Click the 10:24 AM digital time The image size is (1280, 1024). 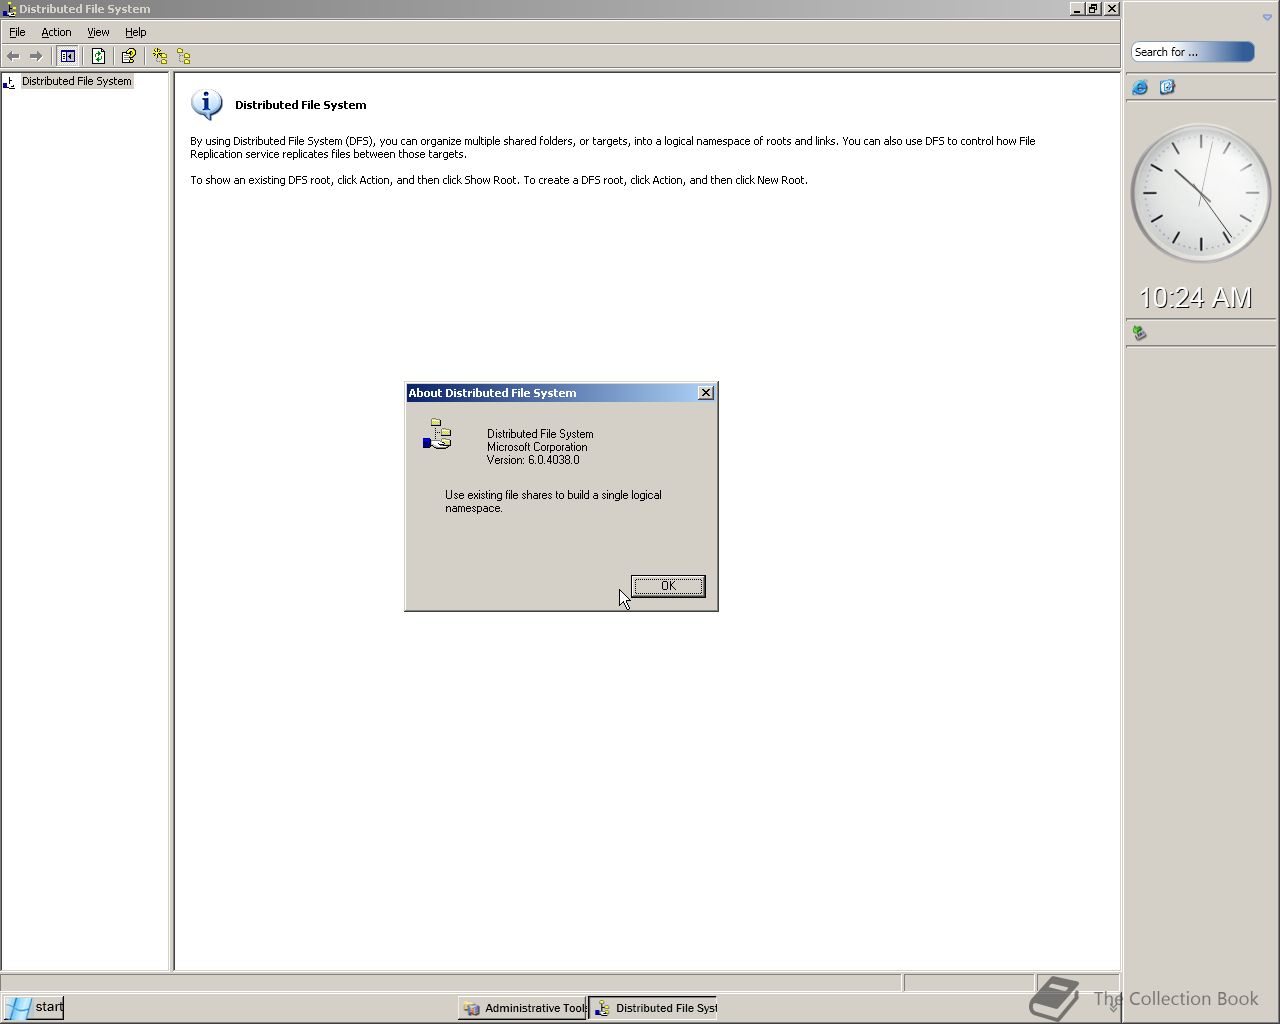coord(1195,298)
